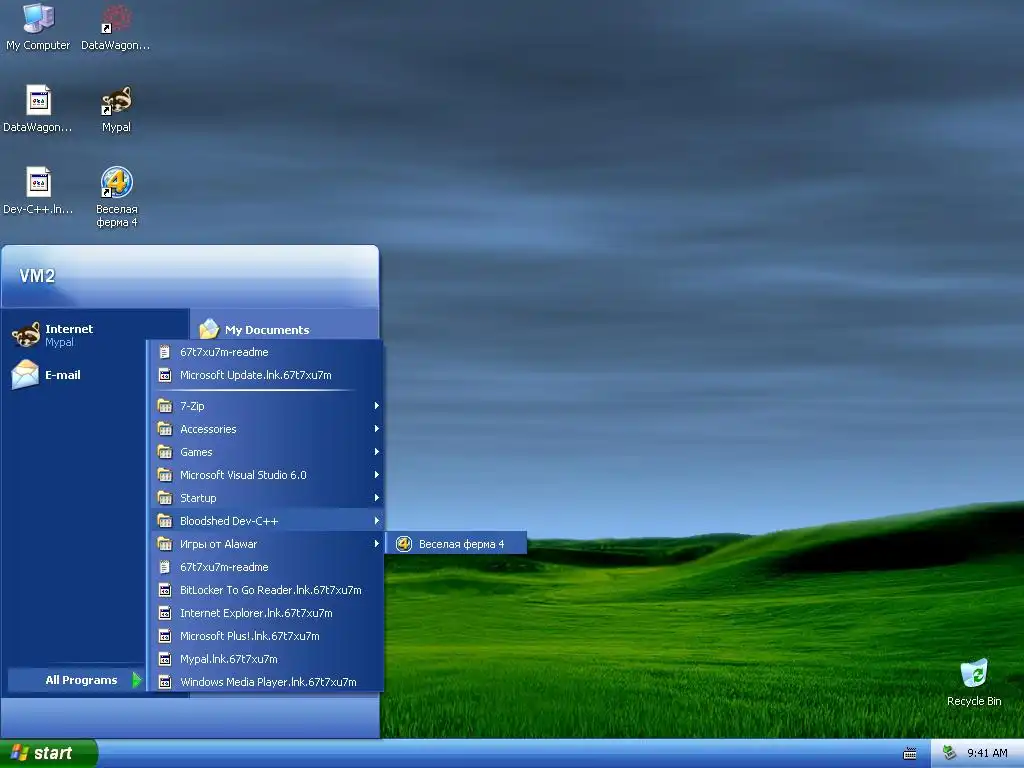
Task: Click the E-mail envelope icon
Action: coord(25,375)
